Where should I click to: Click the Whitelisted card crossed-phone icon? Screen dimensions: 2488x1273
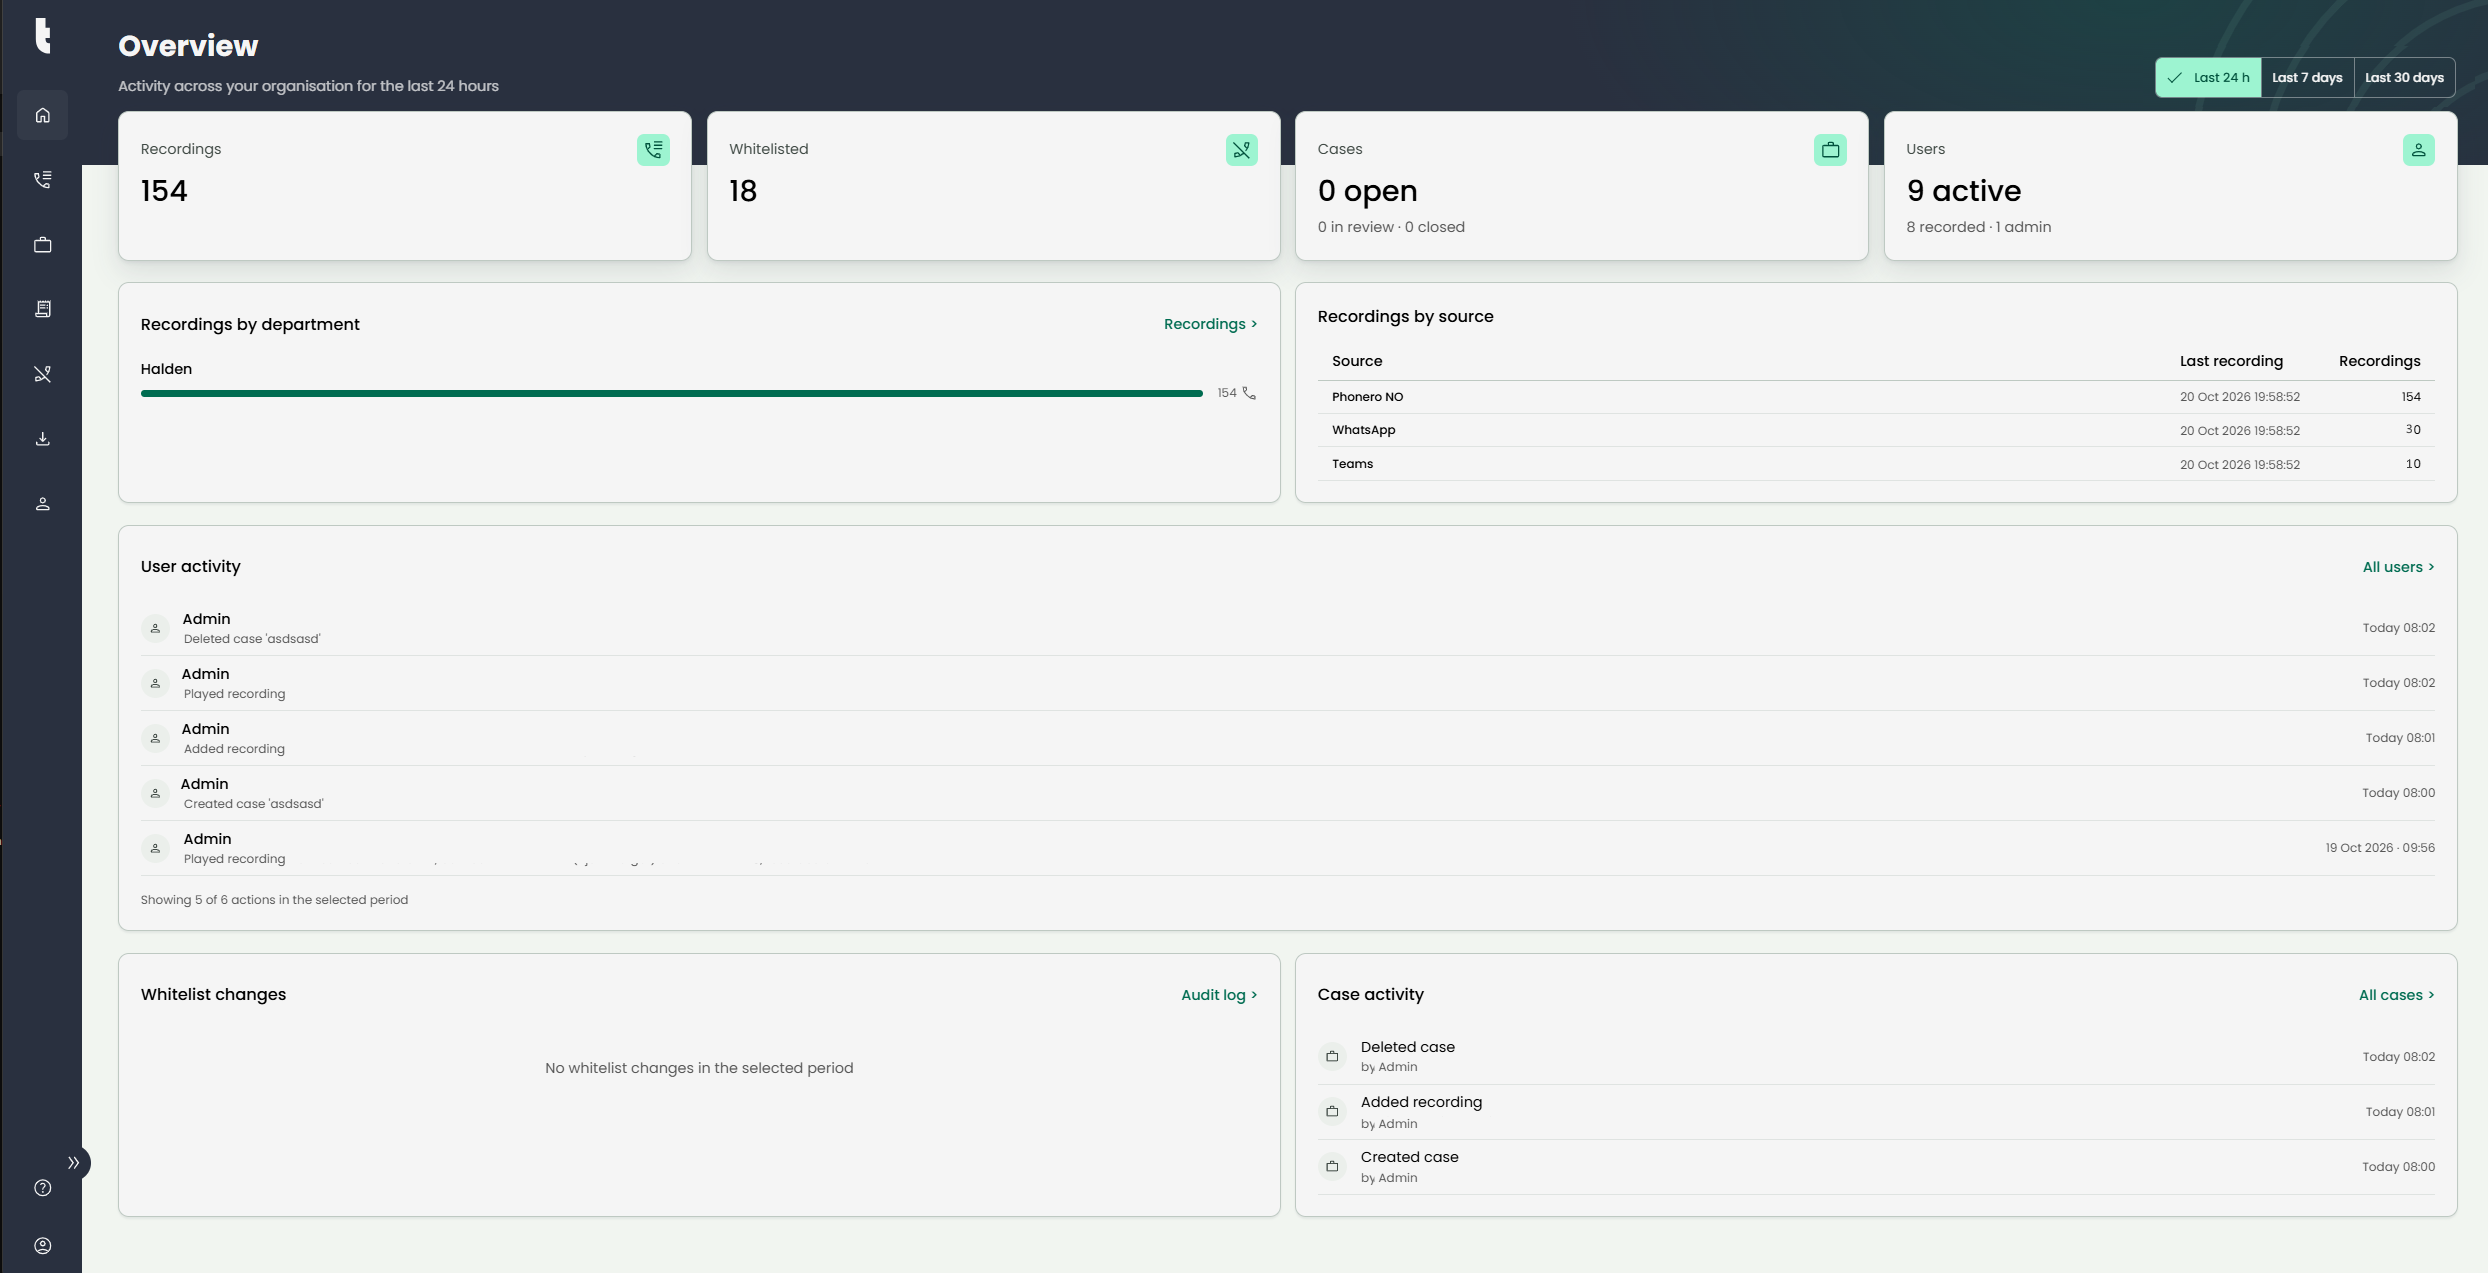(1241, 150)
